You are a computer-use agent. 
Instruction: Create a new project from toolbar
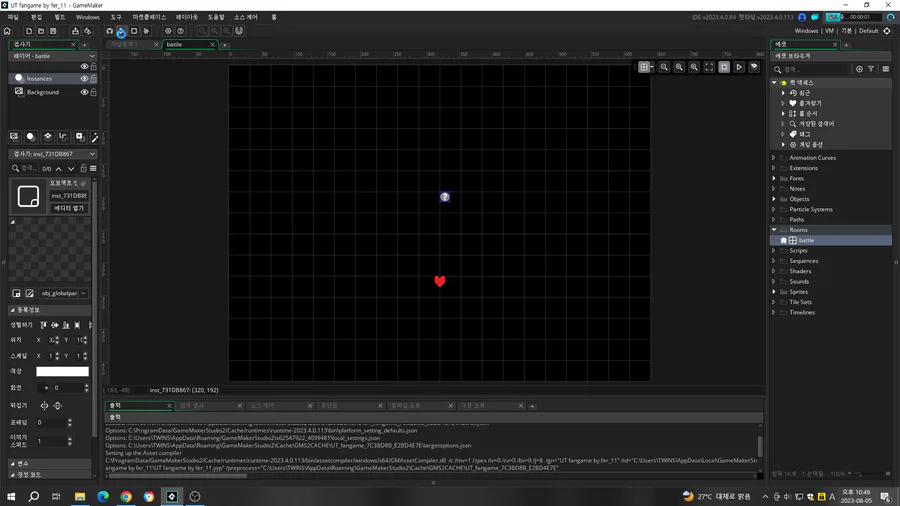29,31
